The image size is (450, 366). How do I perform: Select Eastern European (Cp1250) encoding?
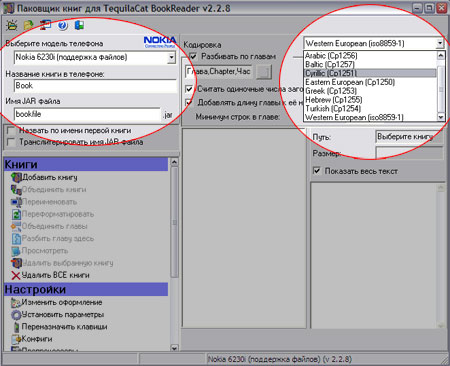pyautogui.click(x=370, y=82)
